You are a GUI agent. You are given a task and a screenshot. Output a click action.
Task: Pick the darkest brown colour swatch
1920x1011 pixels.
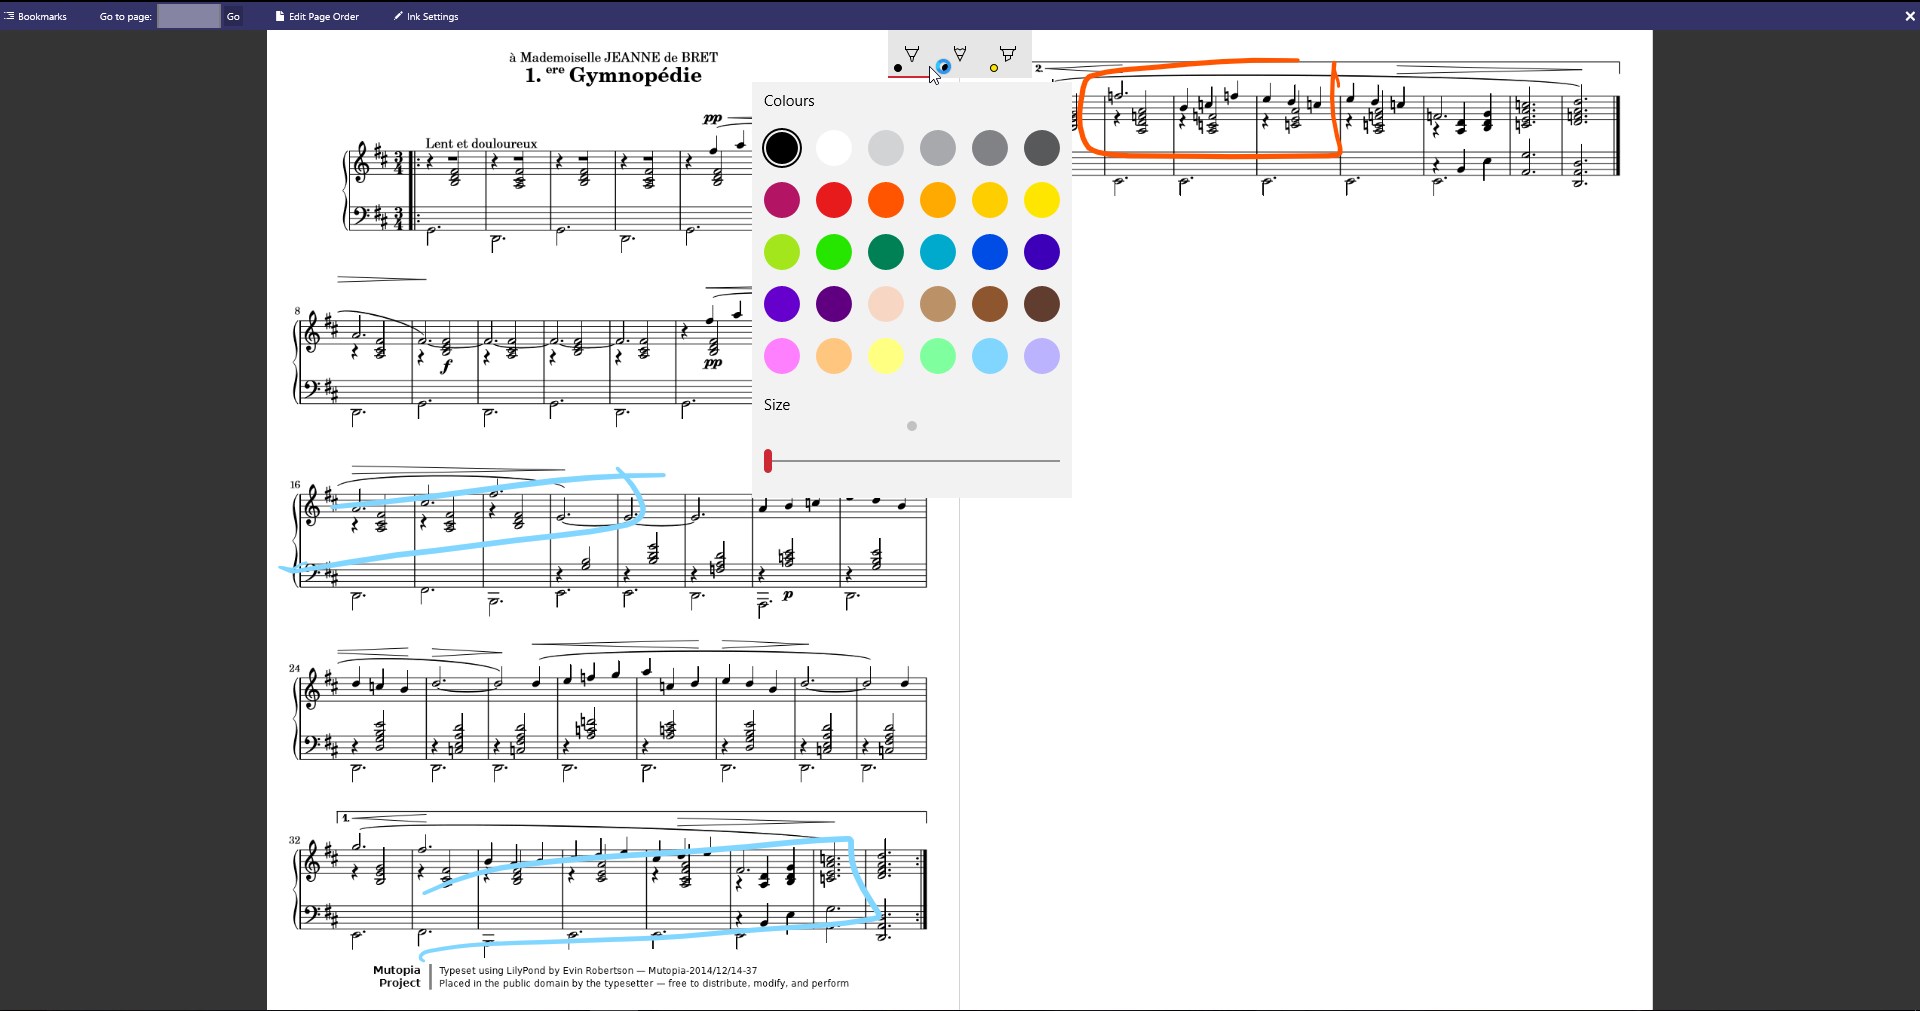[x=1042, y=304]
